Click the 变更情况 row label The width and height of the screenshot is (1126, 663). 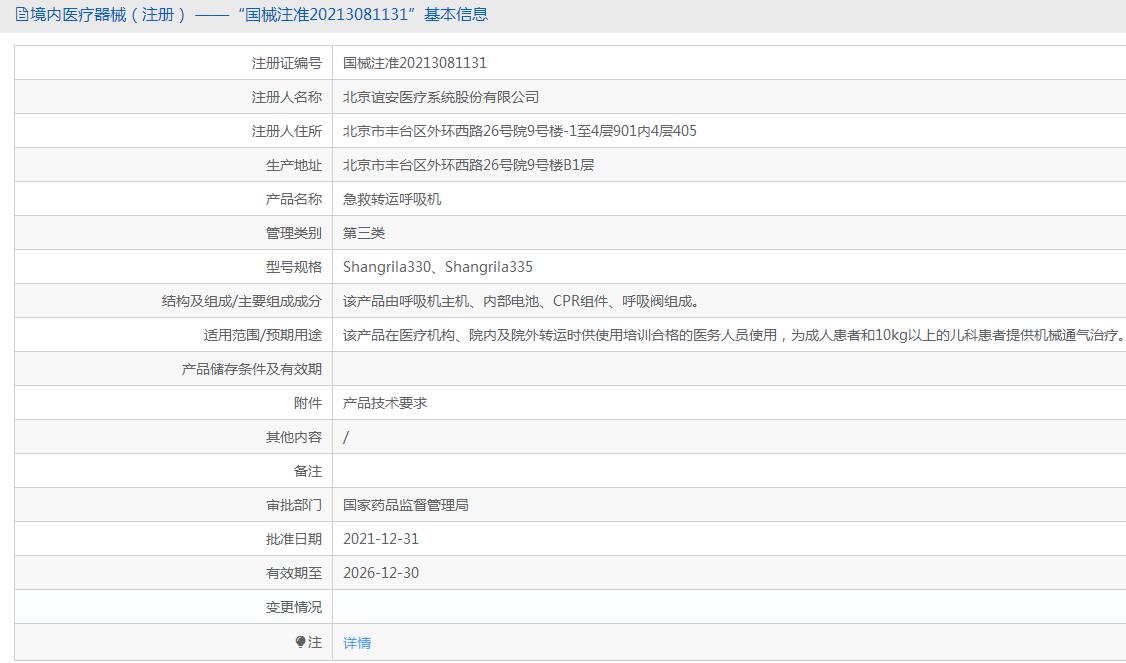point(293,607)
